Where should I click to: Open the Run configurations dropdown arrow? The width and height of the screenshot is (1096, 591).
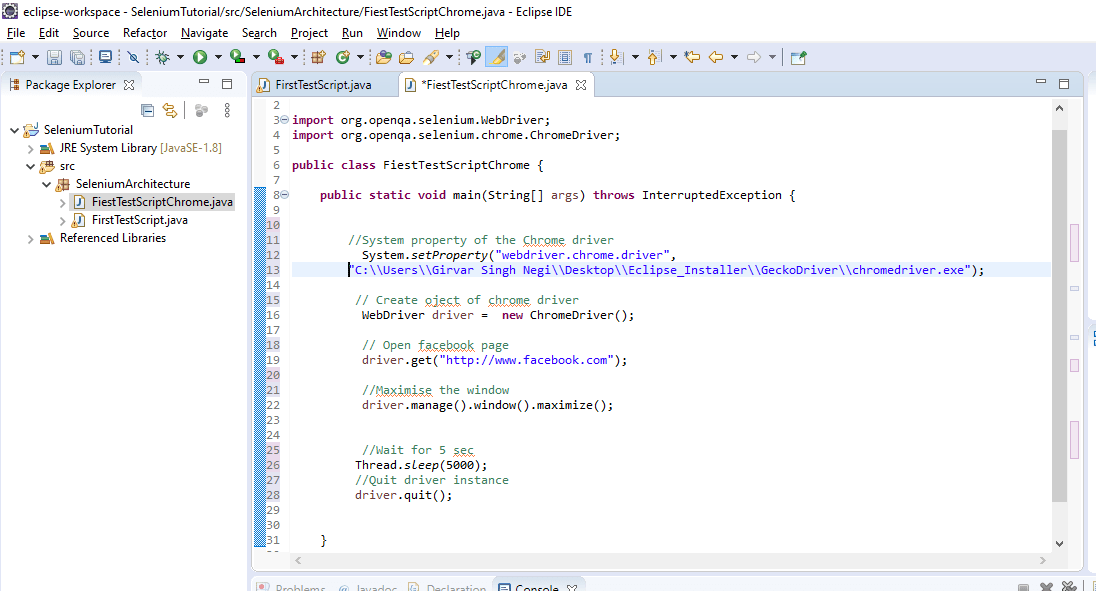[218, 57]
